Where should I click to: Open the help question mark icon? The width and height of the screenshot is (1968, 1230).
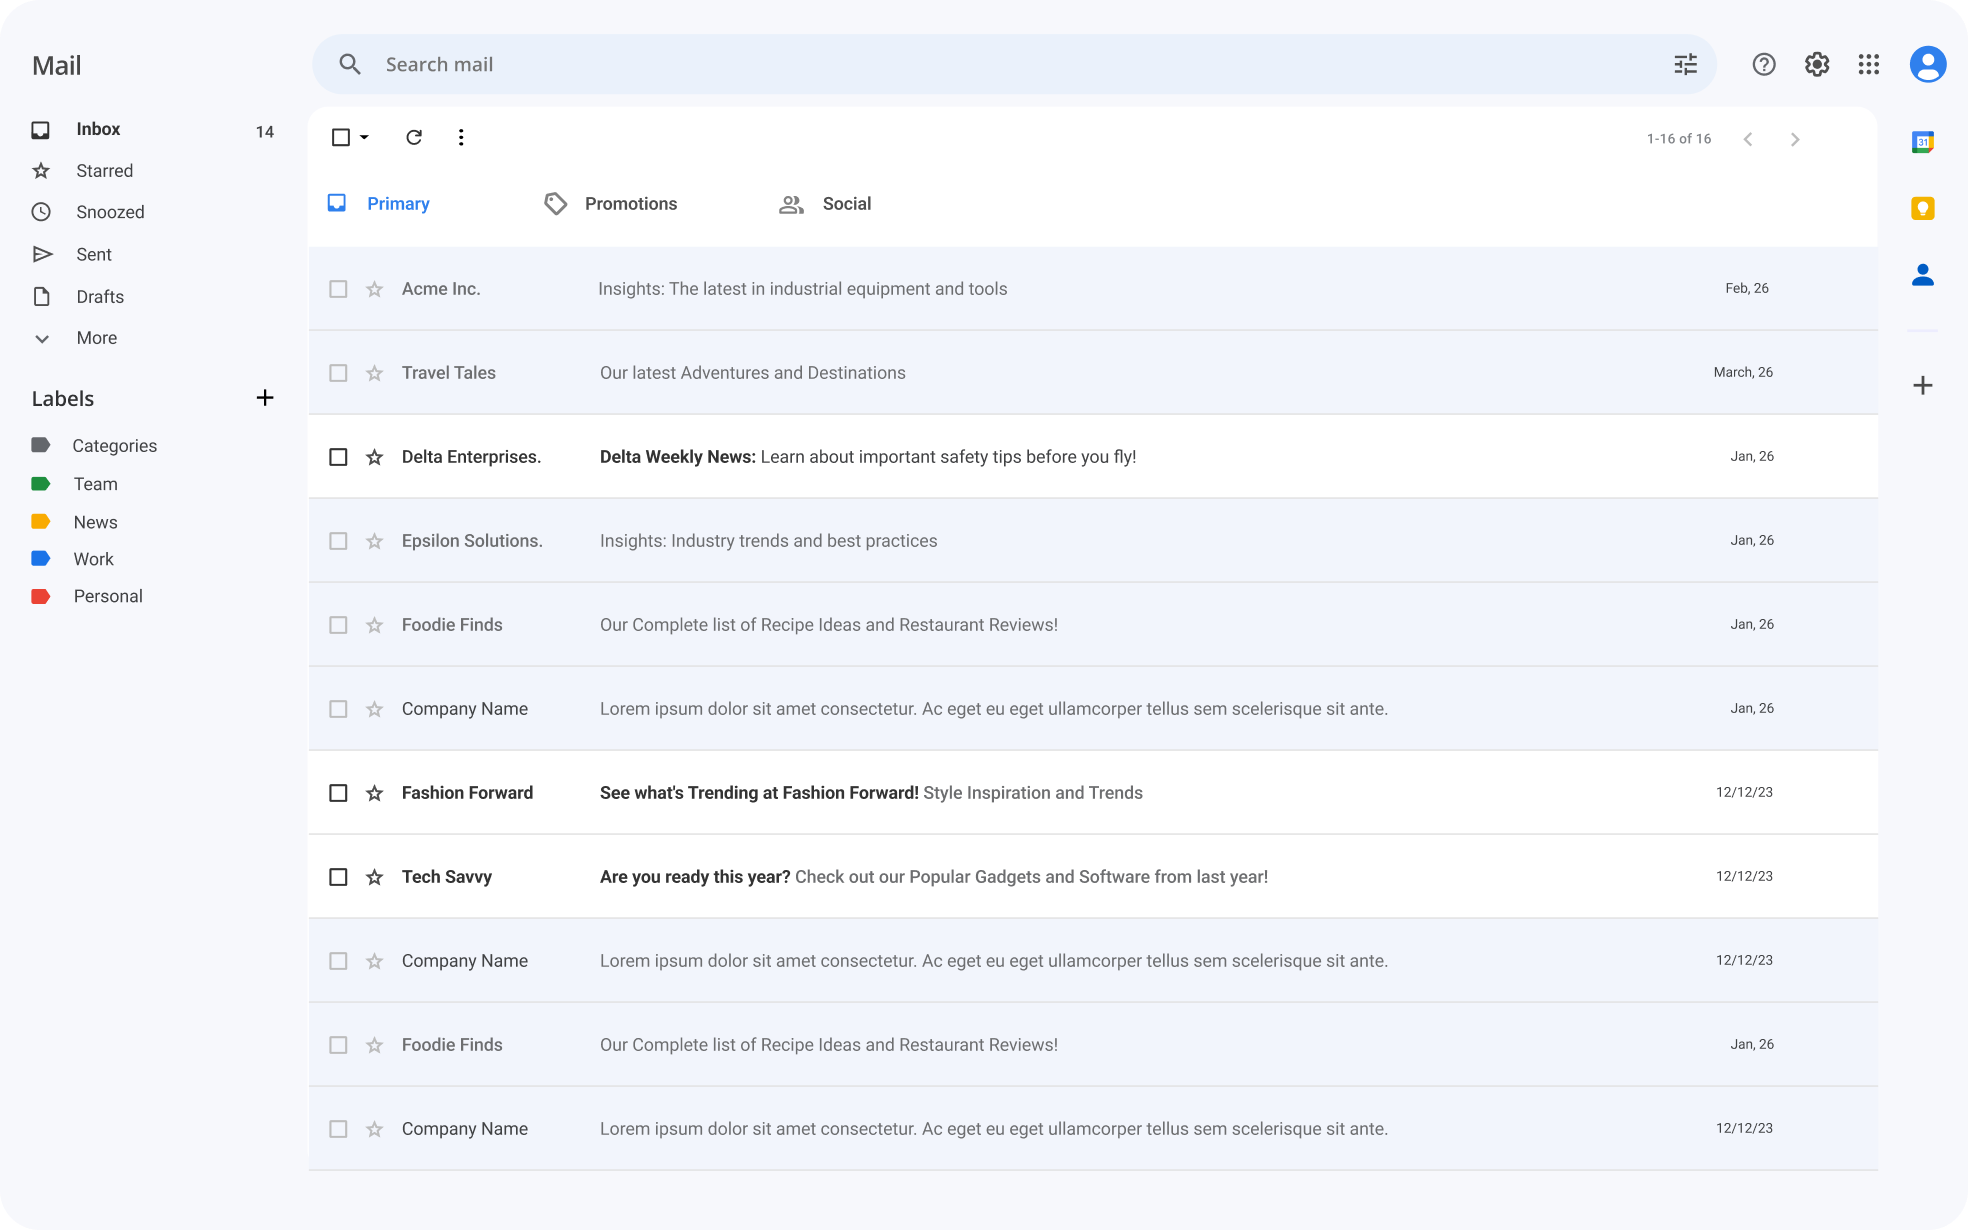tap(1764, 64)
